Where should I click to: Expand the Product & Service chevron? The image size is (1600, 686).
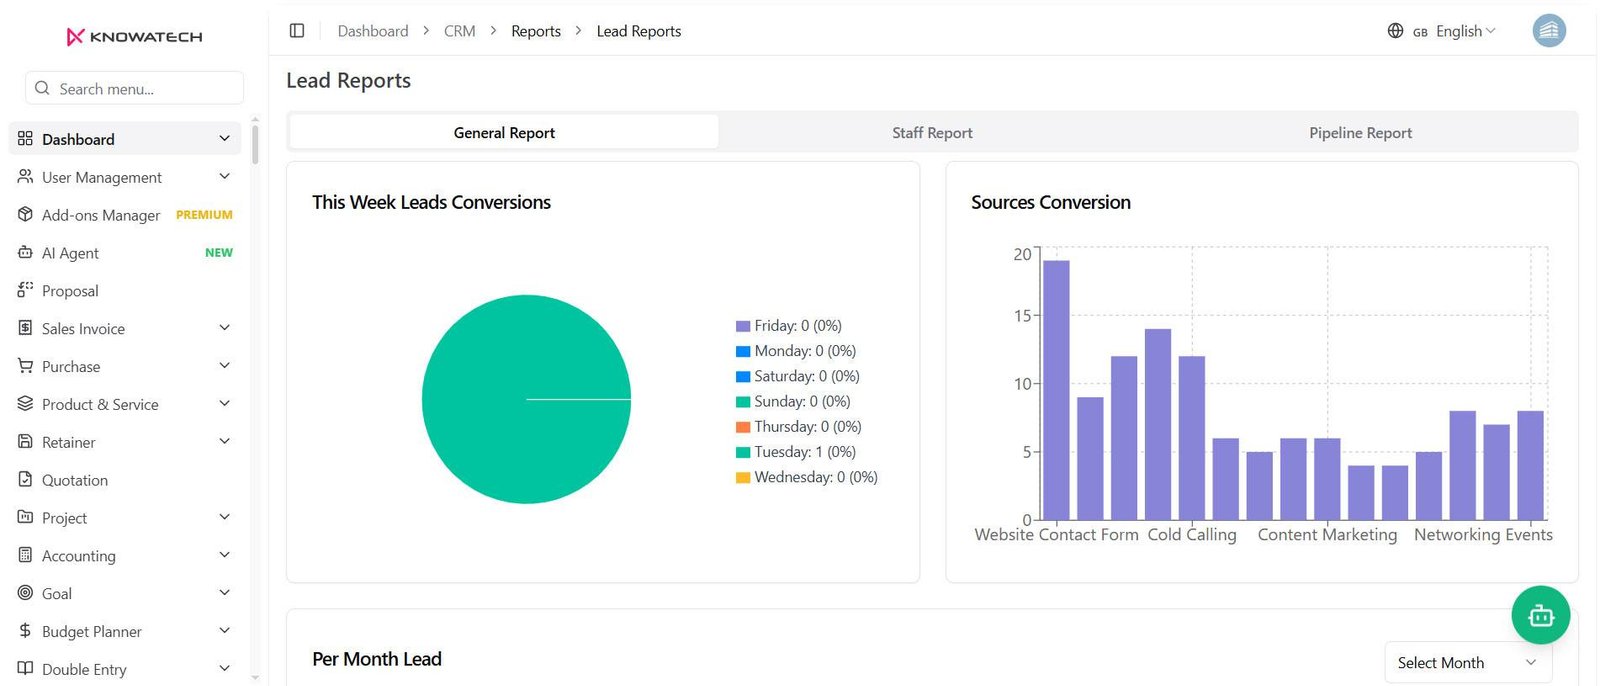(224, 404)
